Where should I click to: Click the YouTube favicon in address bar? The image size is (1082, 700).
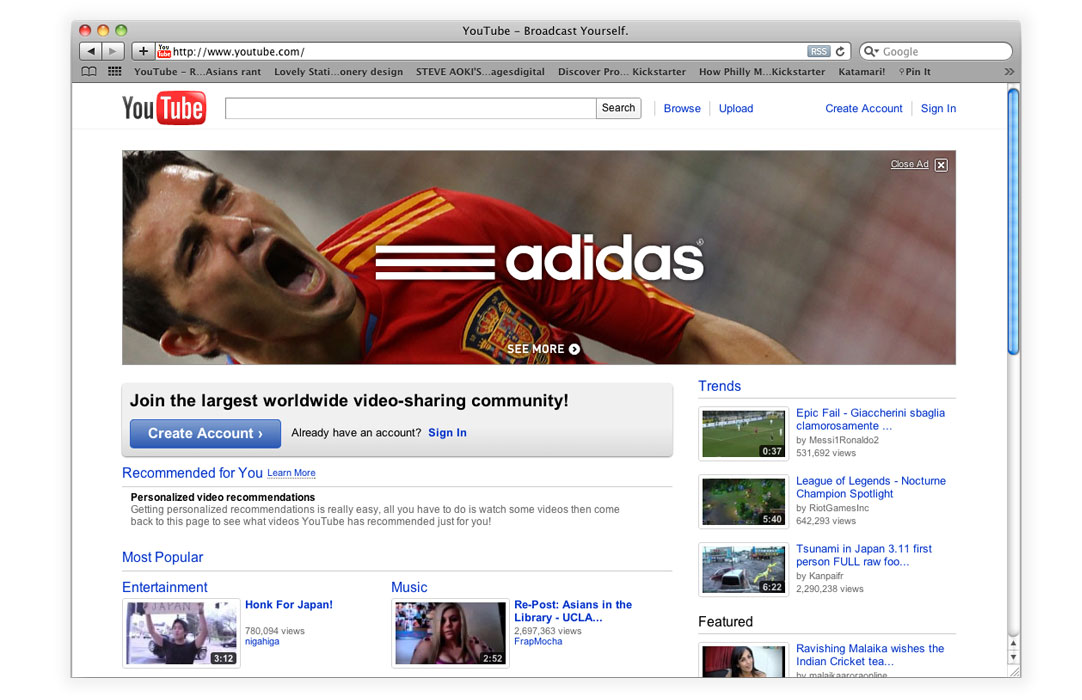(164, 51)
